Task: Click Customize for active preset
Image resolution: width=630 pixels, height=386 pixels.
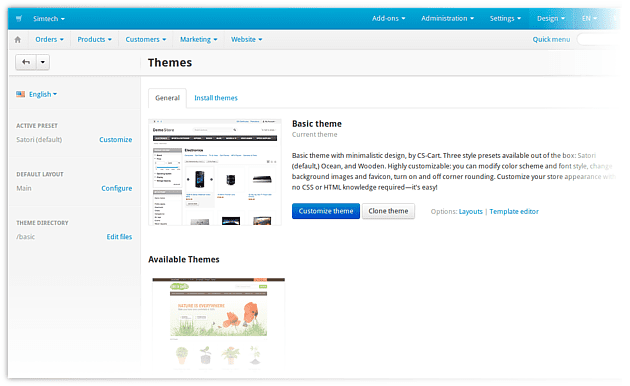Action: pos(116,139)
